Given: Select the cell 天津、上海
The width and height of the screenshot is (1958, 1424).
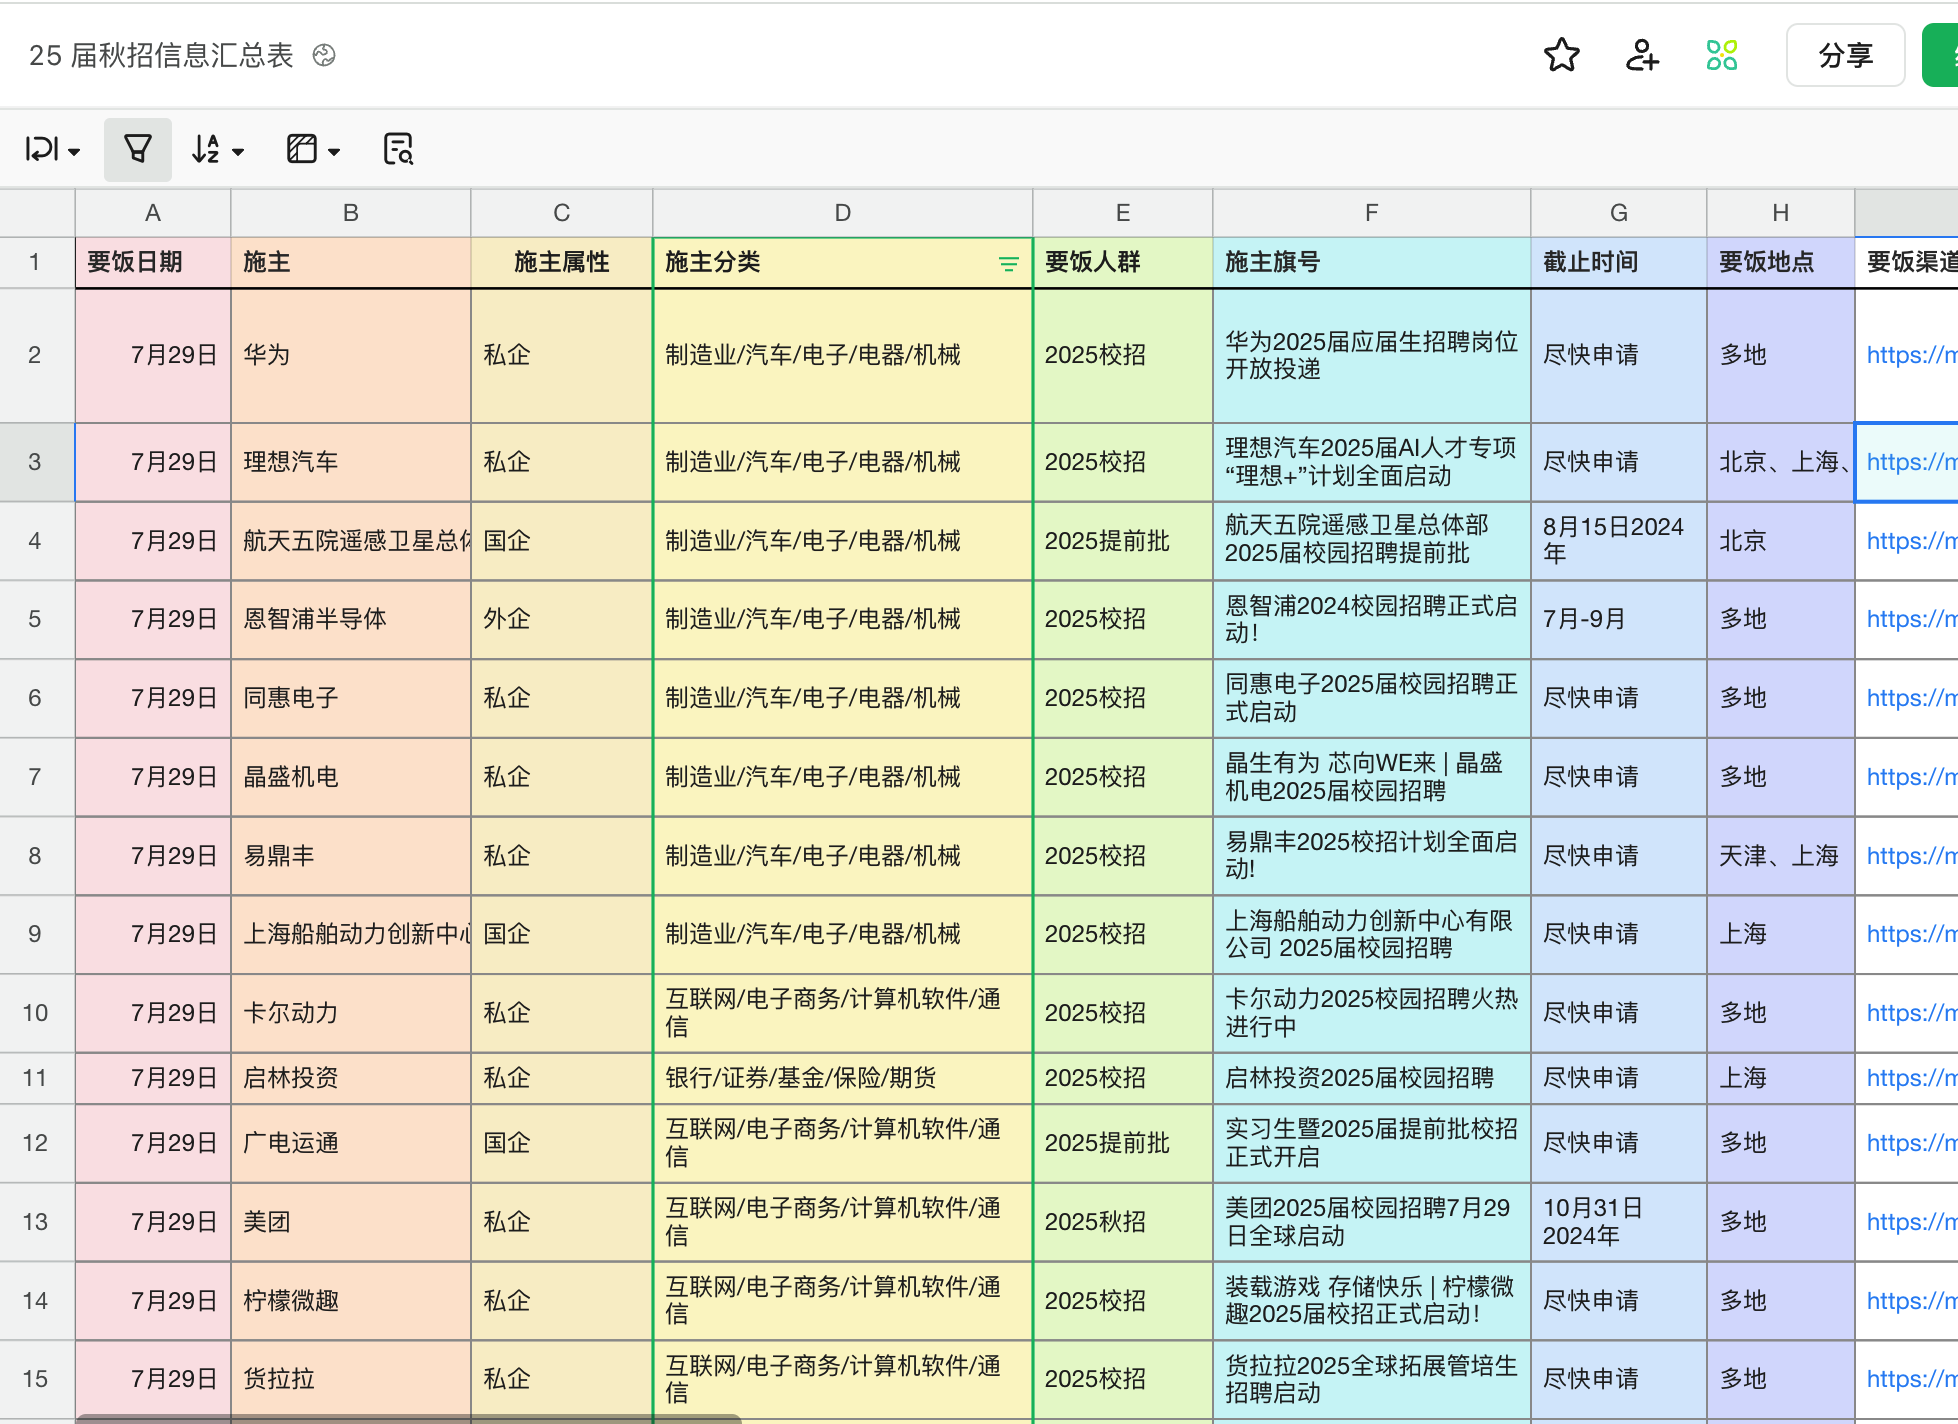Looking at the screenshot, I should [x=1780, y=856].
